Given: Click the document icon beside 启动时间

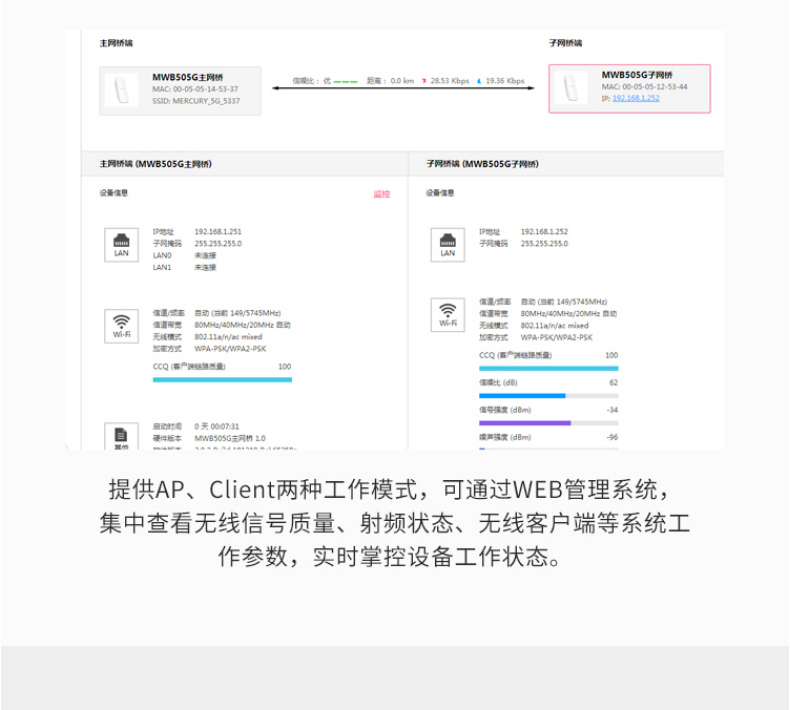Looking at the screenshot, I should pos(121,436).
